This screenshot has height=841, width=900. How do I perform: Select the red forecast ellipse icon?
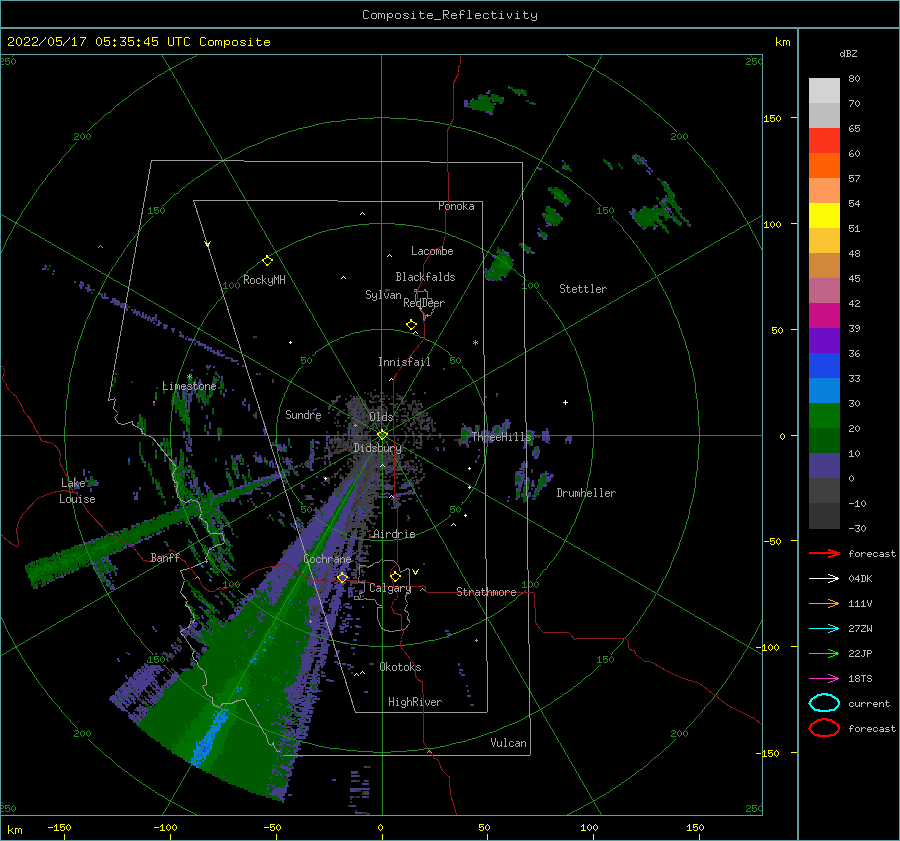(824, 728)
